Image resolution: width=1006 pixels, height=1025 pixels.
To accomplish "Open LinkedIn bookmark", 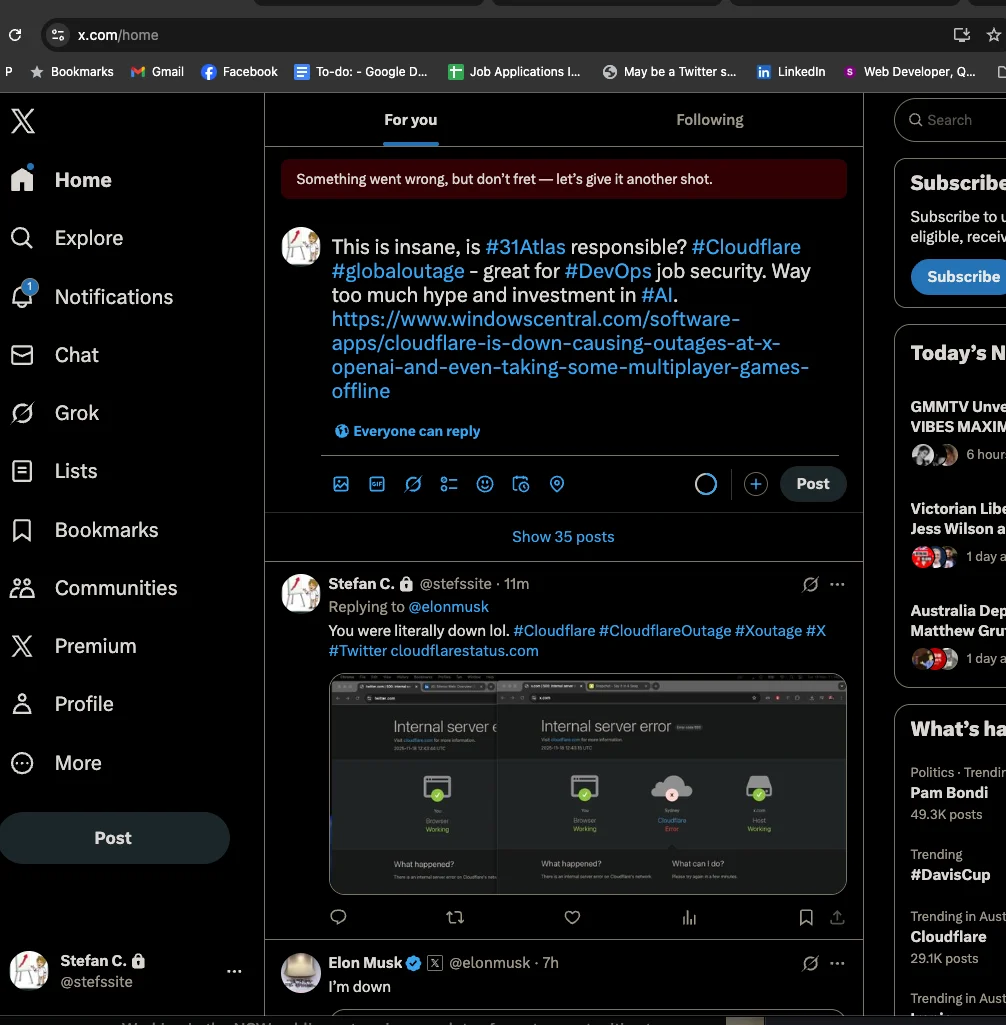I will (791, 72).
